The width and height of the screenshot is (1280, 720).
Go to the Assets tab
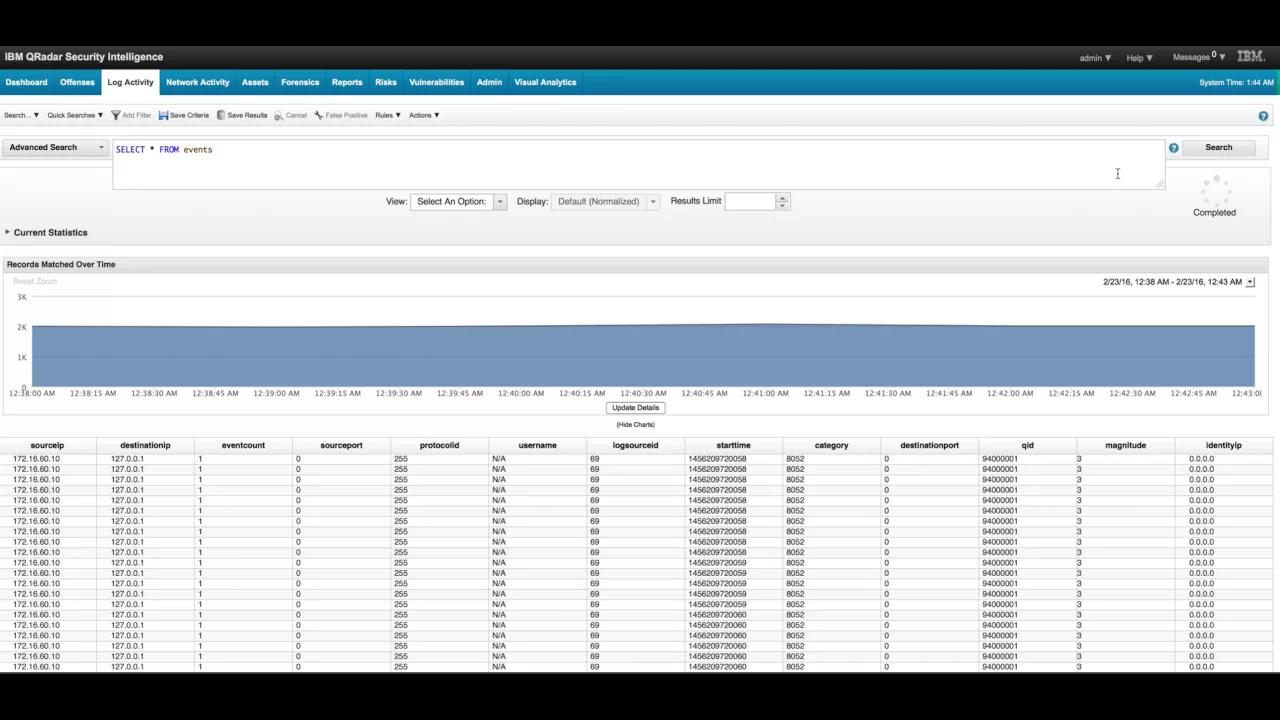(255, 82)
